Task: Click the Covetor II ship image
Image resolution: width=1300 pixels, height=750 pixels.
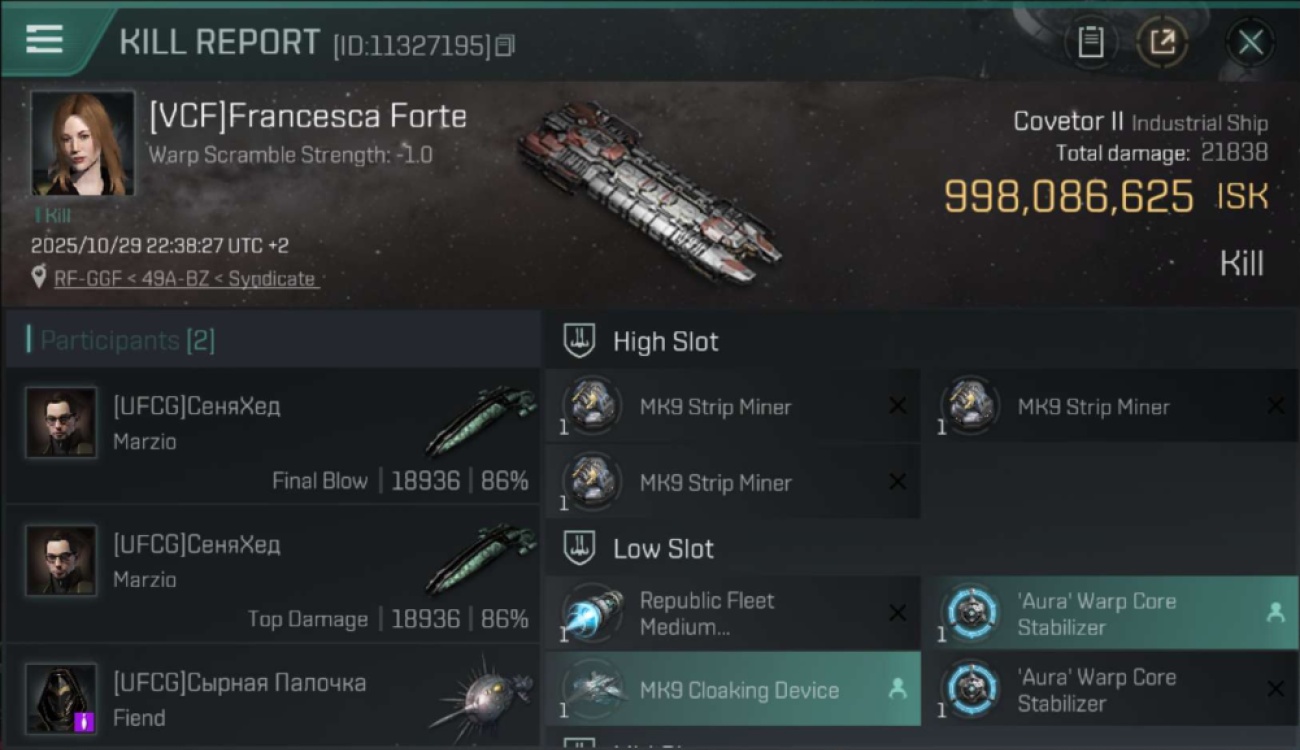Action: tap(648, 190)
